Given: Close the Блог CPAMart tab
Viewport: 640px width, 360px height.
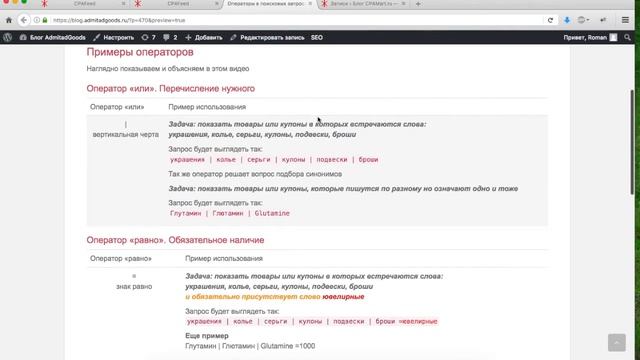Looking at the screenshot, I should 403,4.
